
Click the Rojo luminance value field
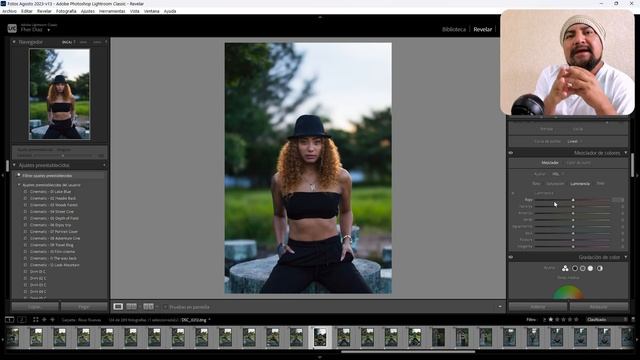coord(618,200)
